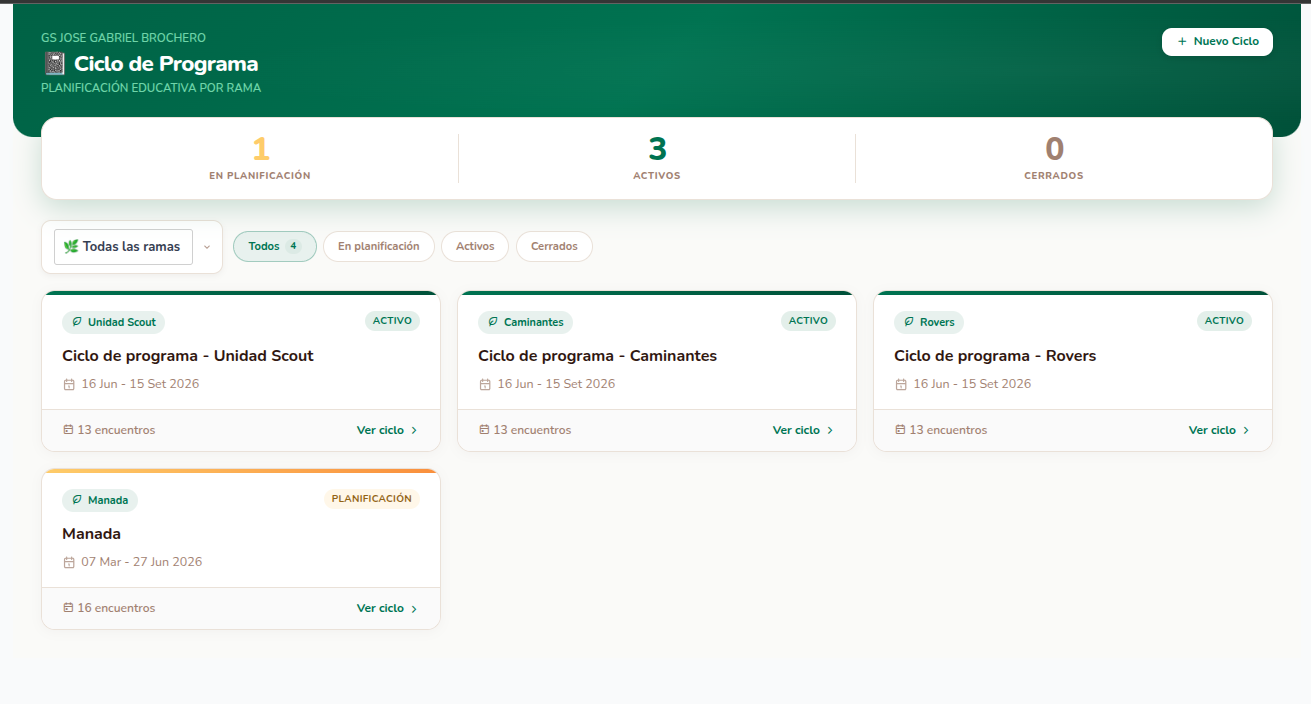Screen dimensions: 1311x704
Task: Click the leaf icon in Caminantes badge
Action: click(493, 322)
